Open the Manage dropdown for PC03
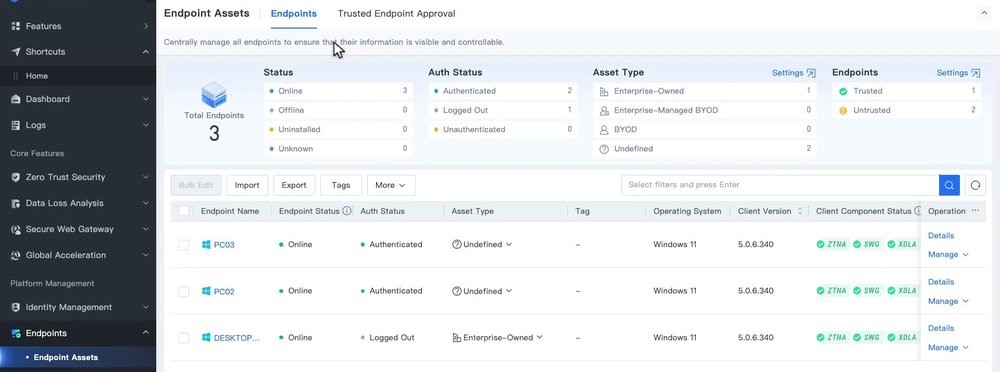 948,255
